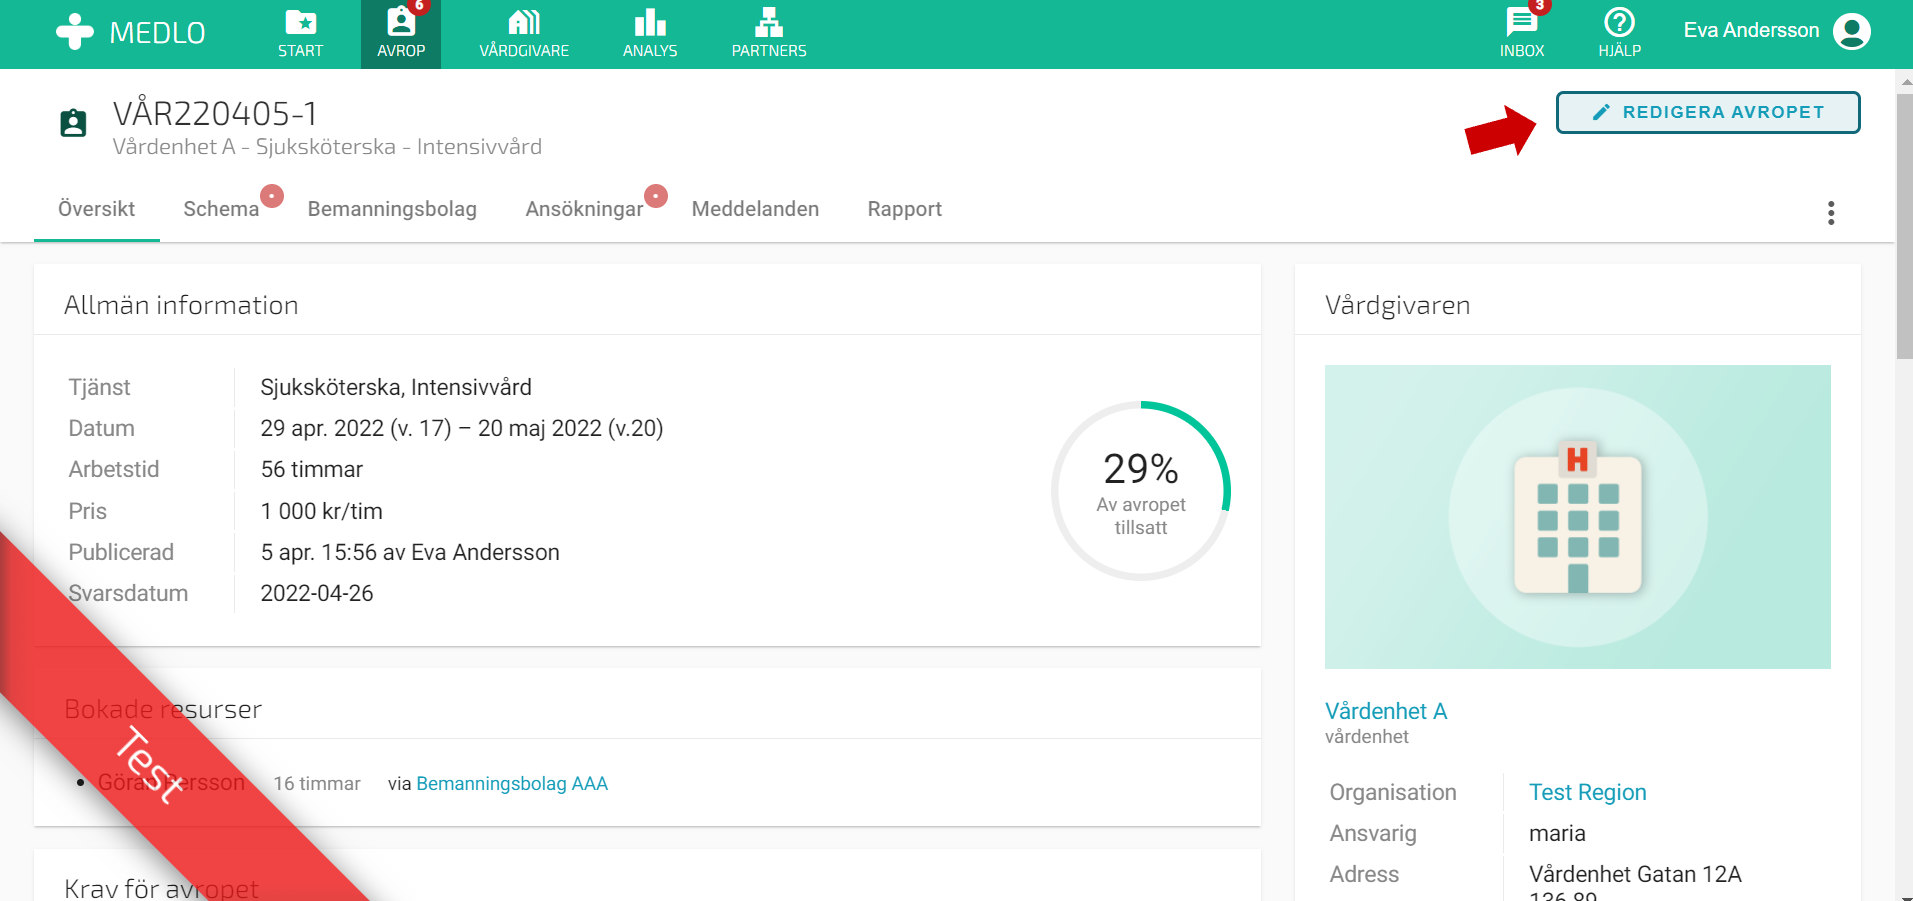The image size is (1913, 901).
Task: Go to VÅRDGIVARE in top navigation
Action: click(524, 34)
